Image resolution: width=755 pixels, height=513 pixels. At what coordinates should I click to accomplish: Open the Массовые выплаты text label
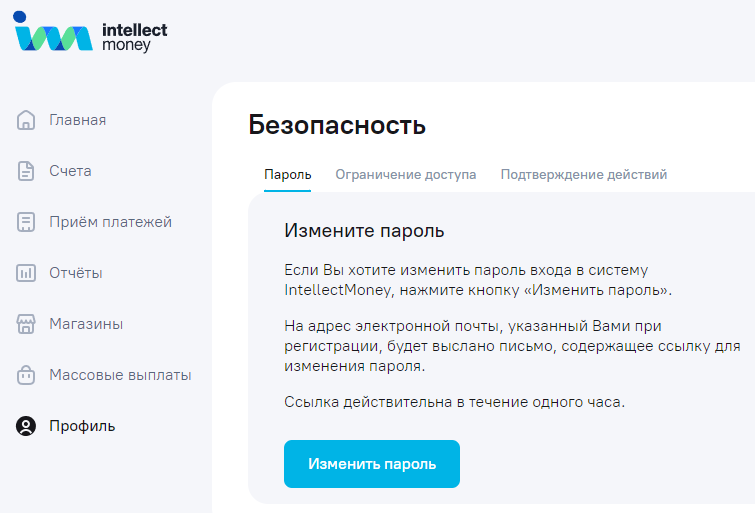point(120,376)
